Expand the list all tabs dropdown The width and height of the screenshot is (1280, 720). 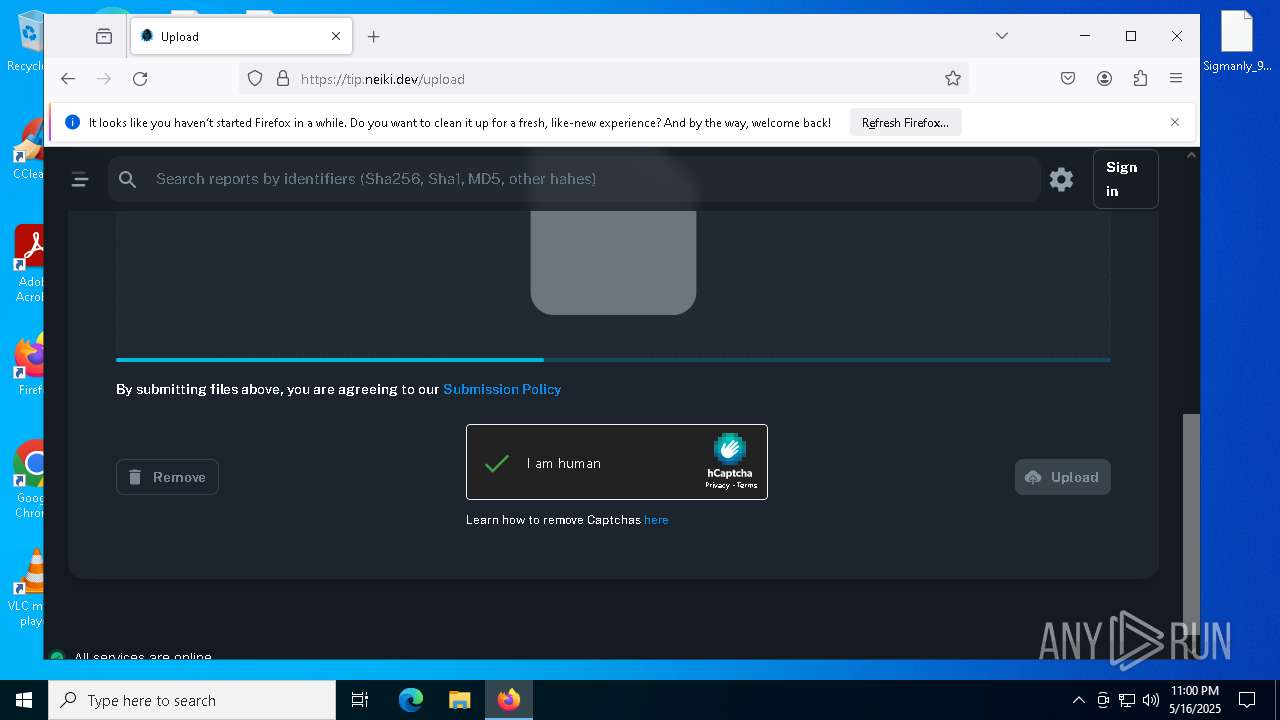[x=1001, y=36]
